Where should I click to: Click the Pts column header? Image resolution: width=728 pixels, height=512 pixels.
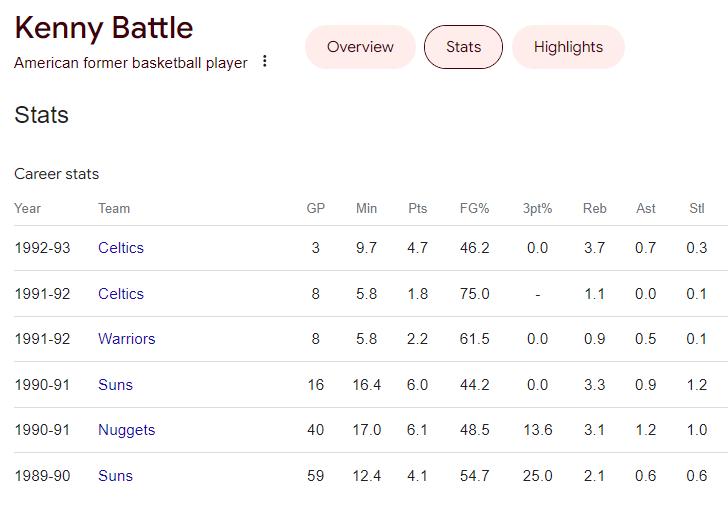pyautogui.click(x=417, y=208)
